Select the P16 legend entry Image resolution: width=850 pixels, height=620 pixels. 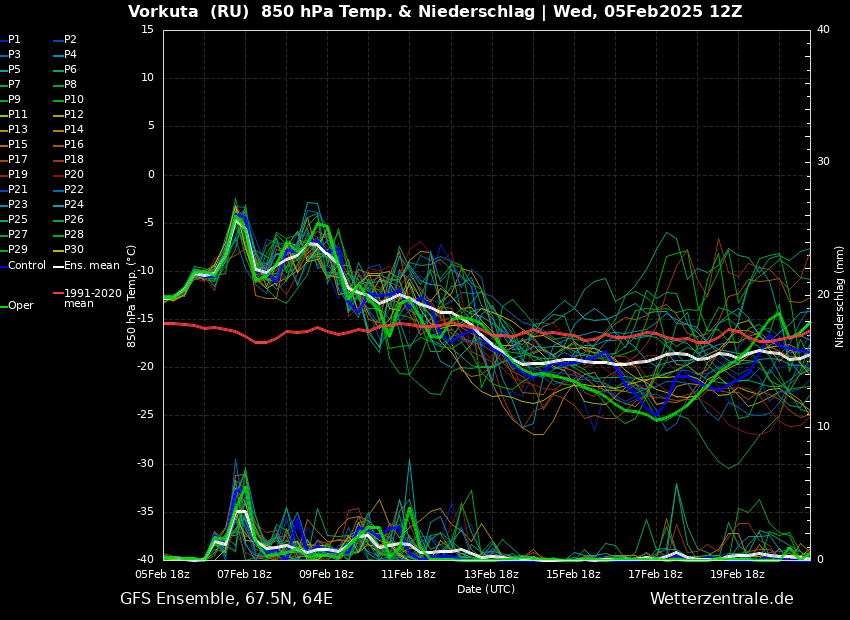[74, 145]
